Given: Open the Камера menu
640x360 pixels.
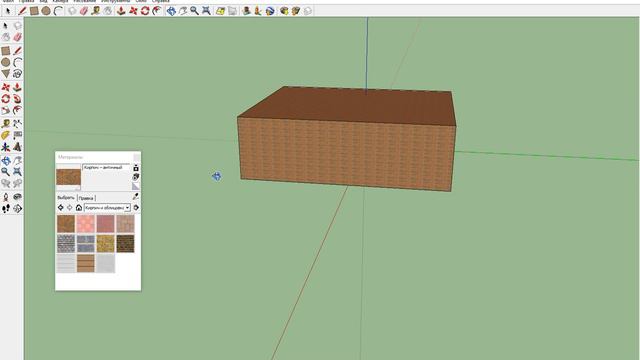Looking at the screenshot, I should (x=60, y=1).
